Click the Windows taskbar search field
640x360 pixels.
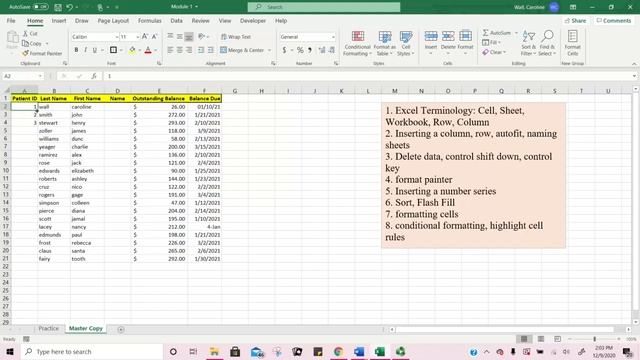[92, 351]
